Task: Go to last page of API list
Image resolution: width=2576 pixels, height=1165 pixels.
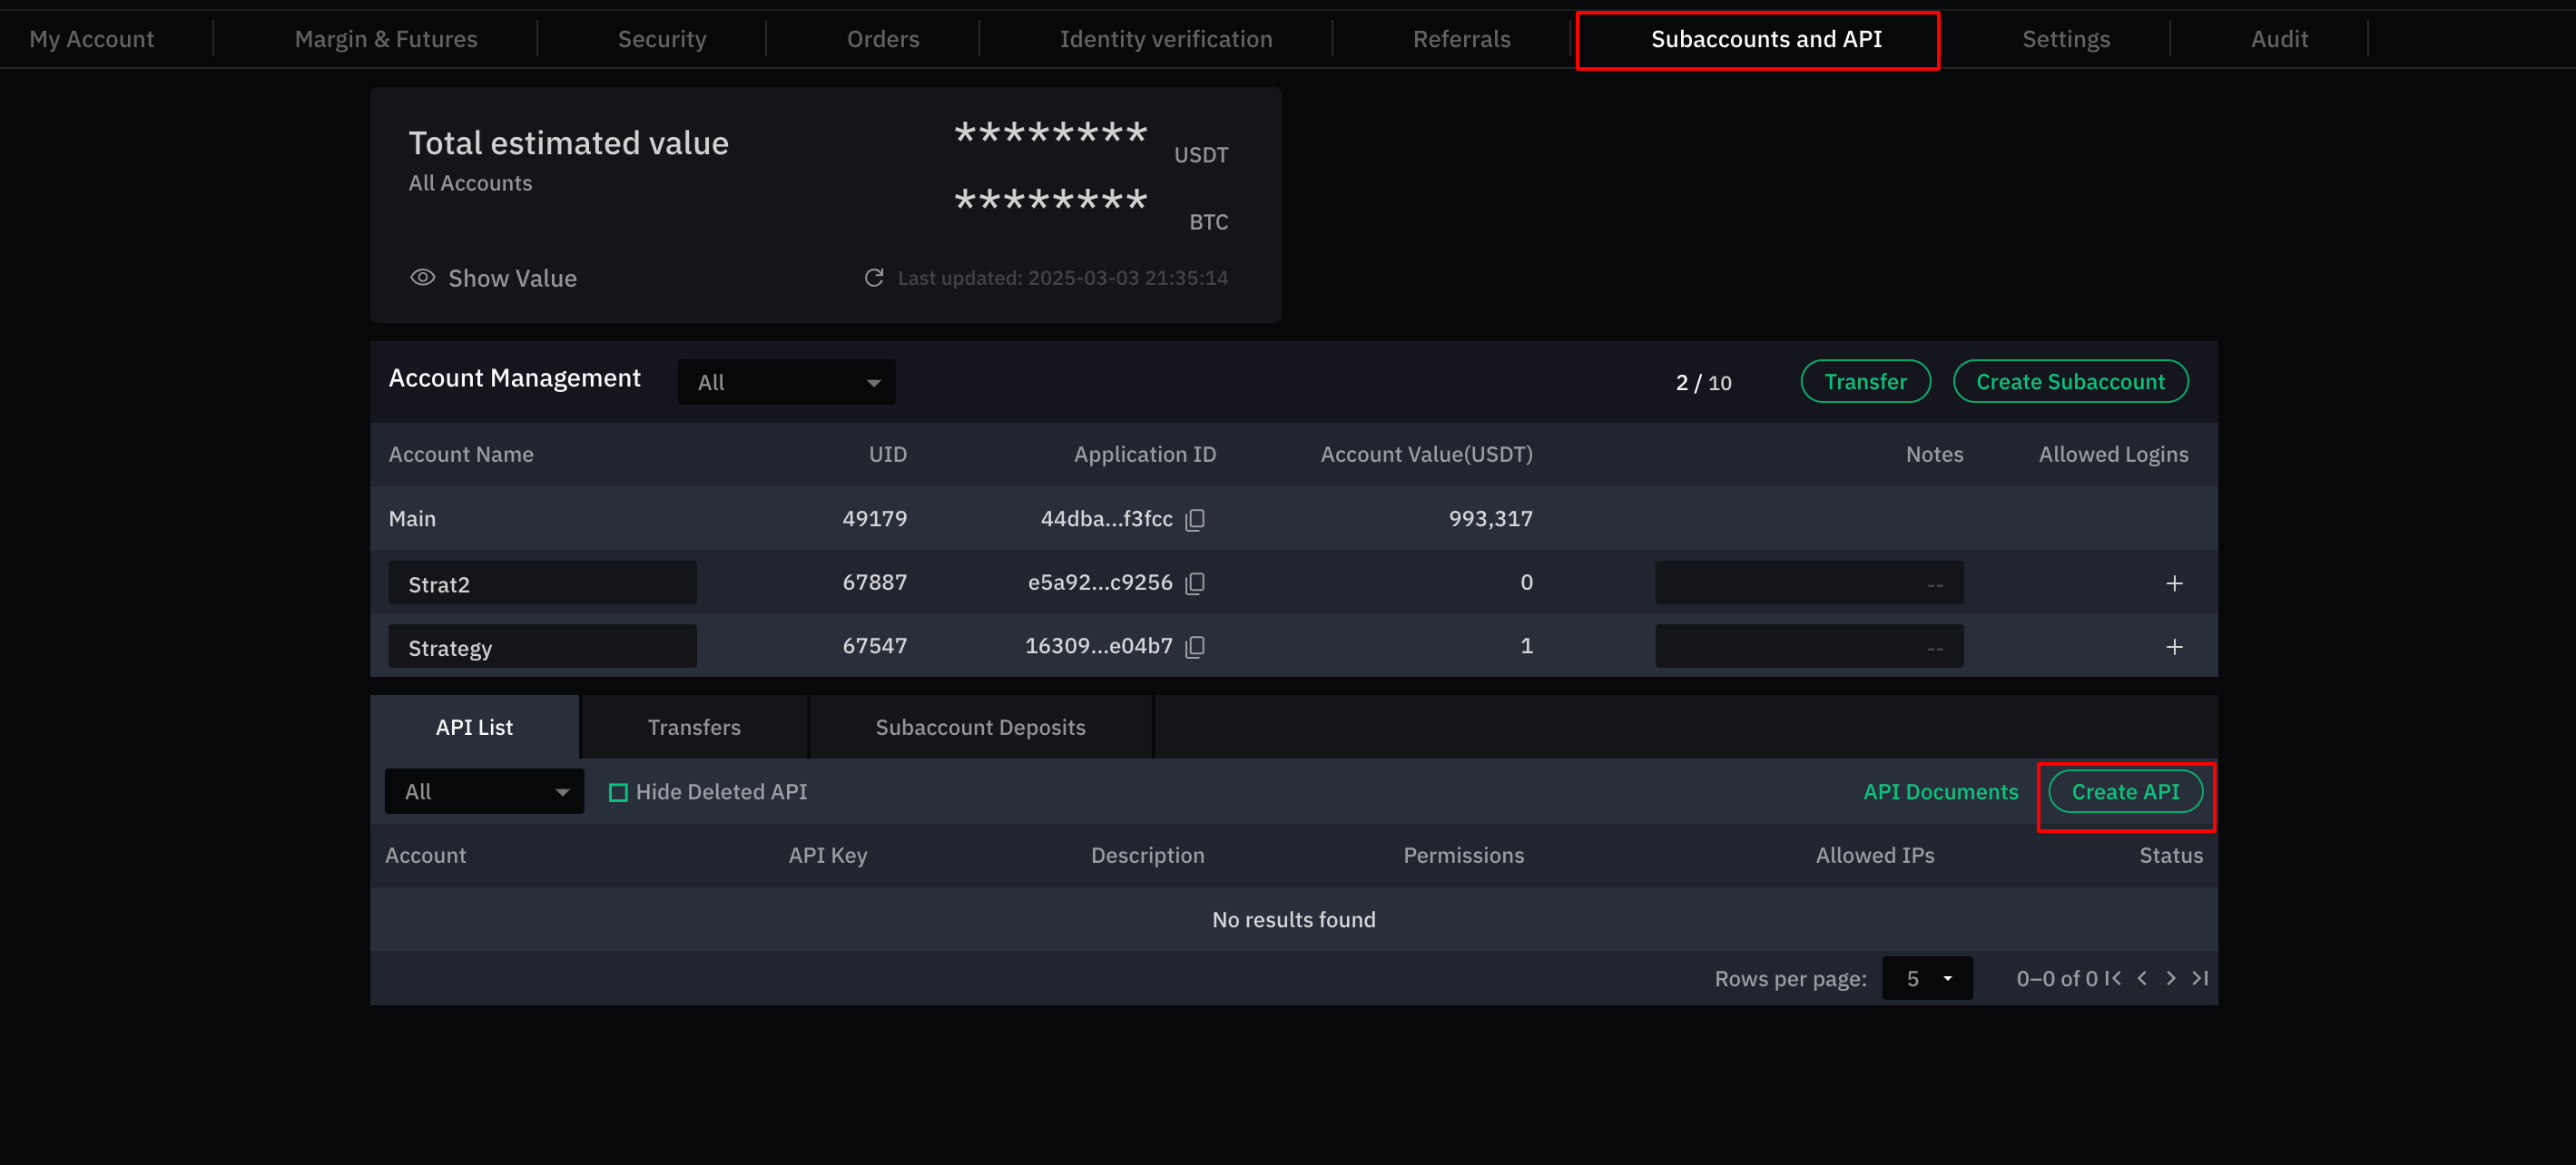Action: click(x=2200, y=978)
